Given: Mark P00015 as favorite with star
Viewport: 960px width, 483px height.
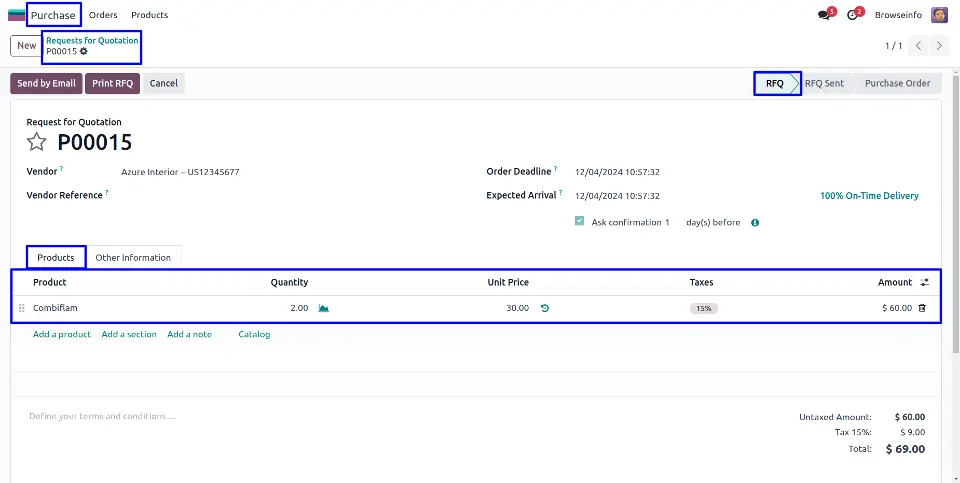Looking at the screenshot, I should pyautogui.click(x=37, y=142).
